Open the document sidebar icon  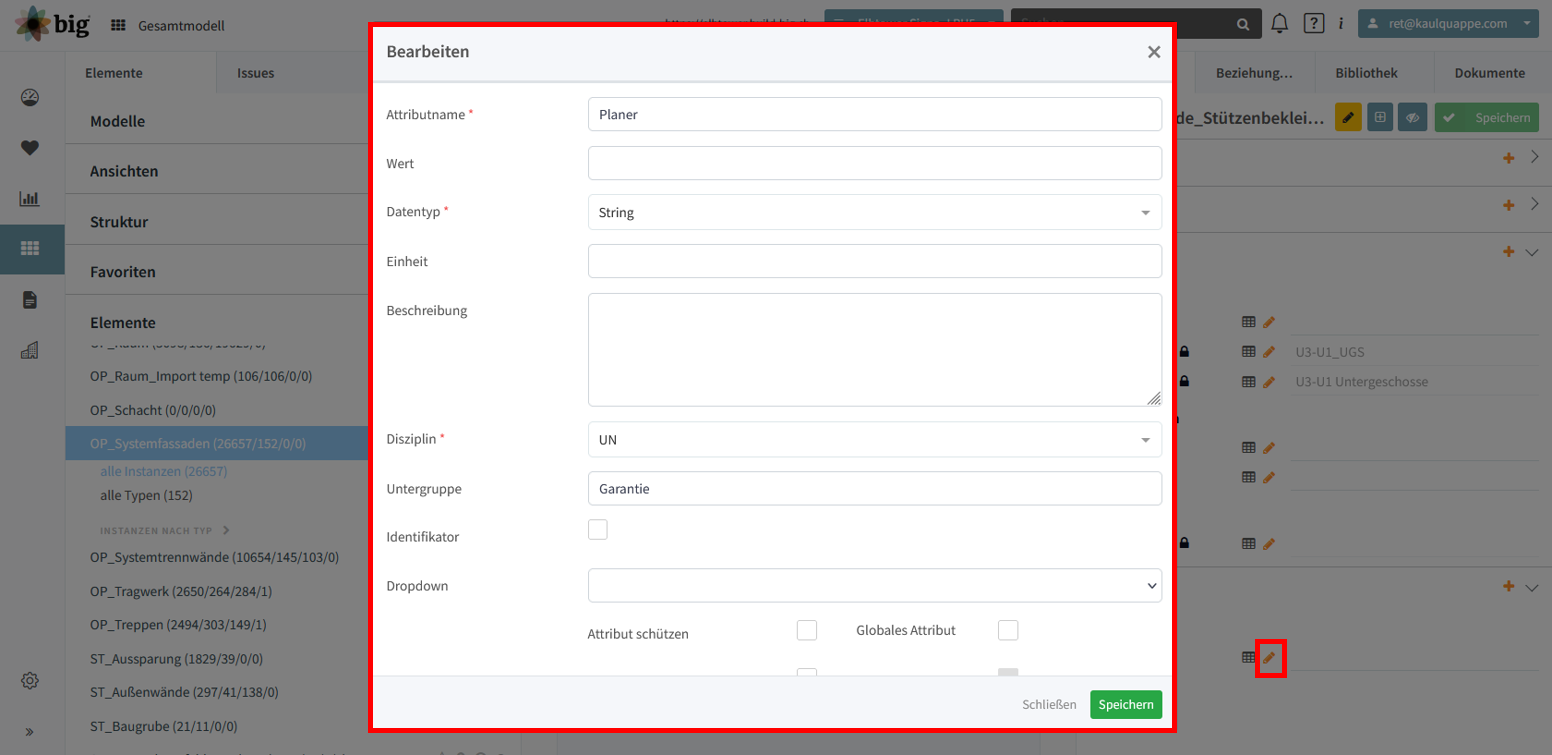point(30,300)
